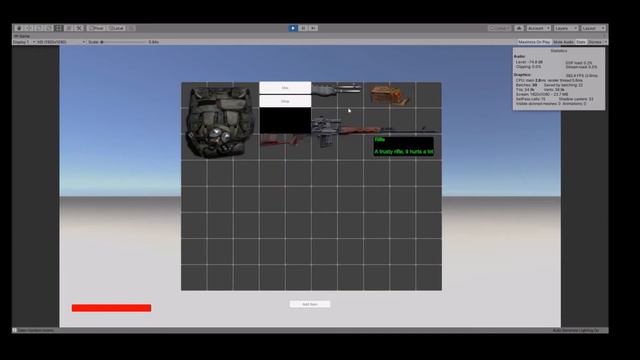Advance one frame with the Step button

(x=313, y=28)
